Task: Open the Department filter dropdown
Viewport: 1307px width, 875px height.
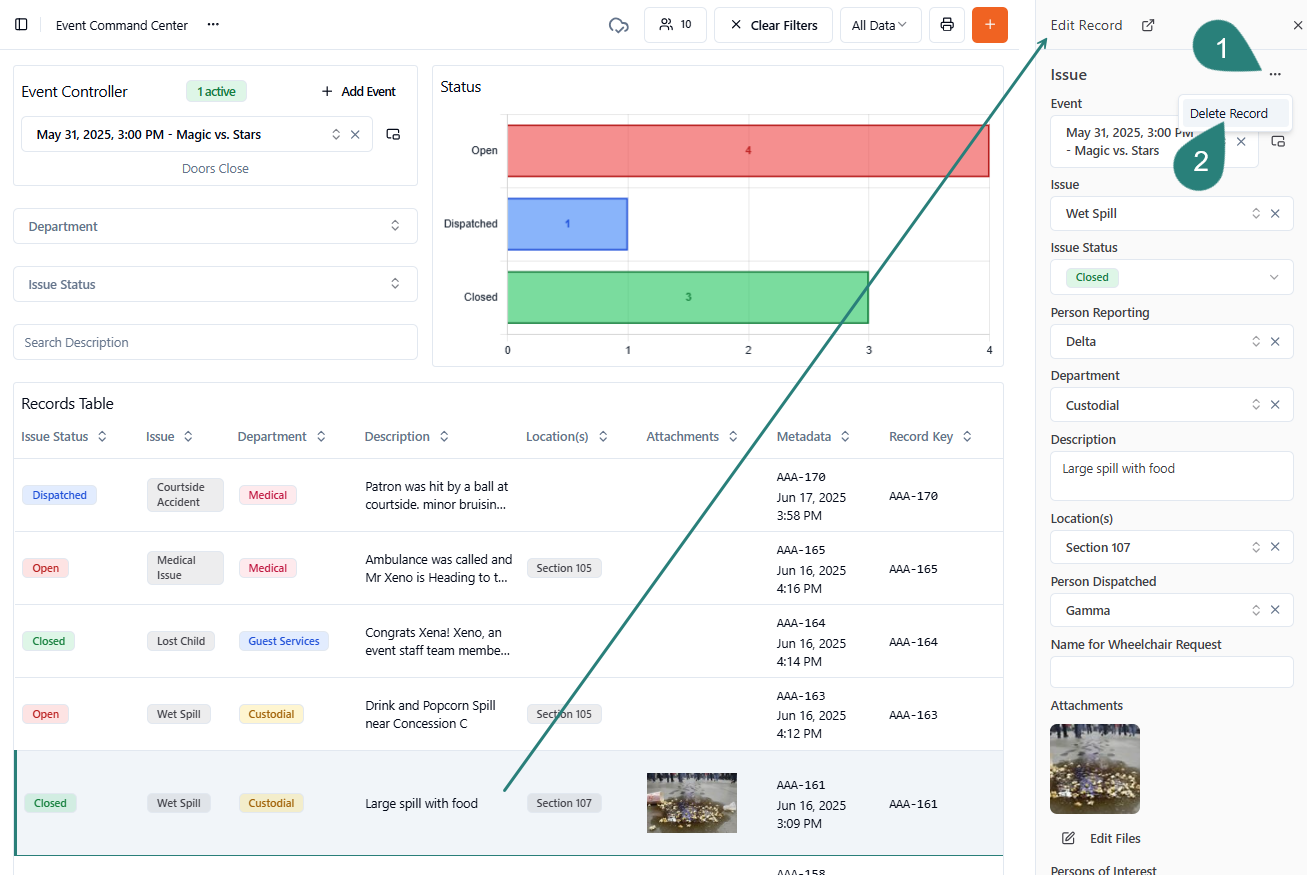Action: click(215, 226)
